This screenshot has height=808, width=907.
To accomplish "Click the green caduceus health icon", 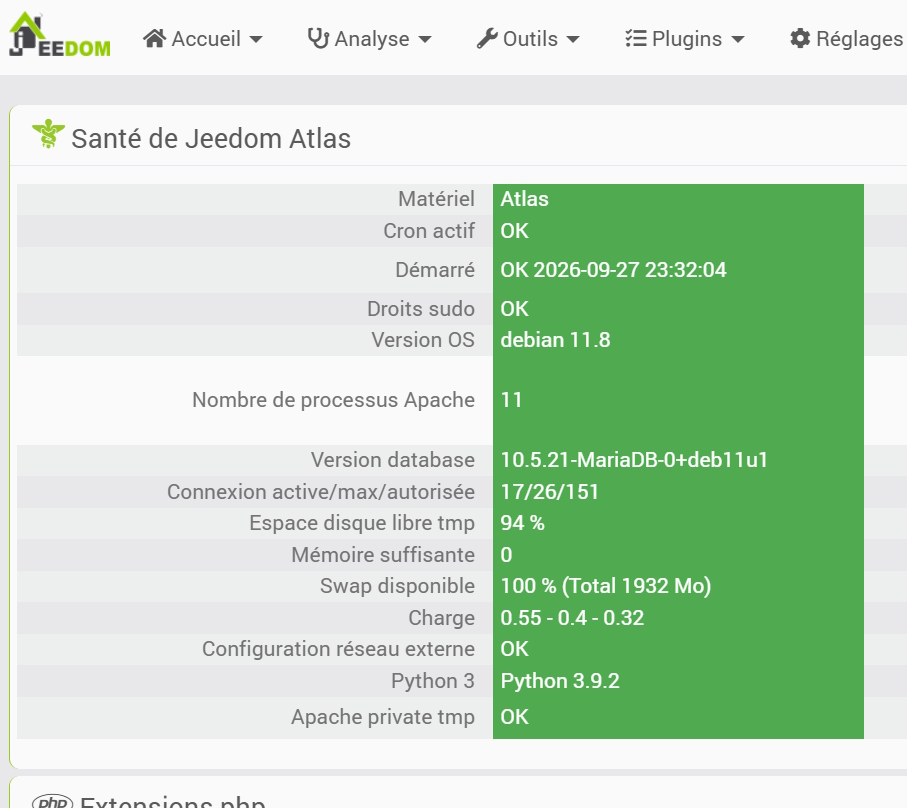I will point(48,134).
